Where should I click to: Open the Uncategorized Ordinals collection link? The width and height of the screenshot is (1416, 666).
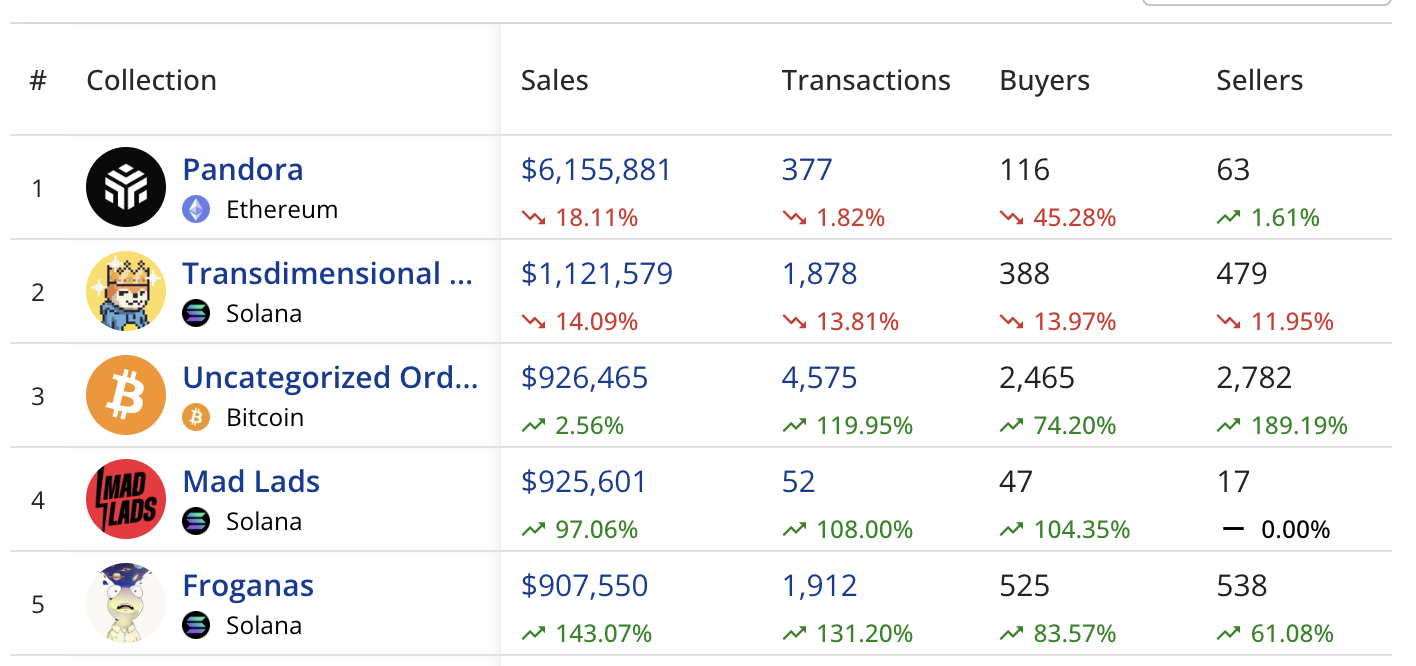coord(330,377)
